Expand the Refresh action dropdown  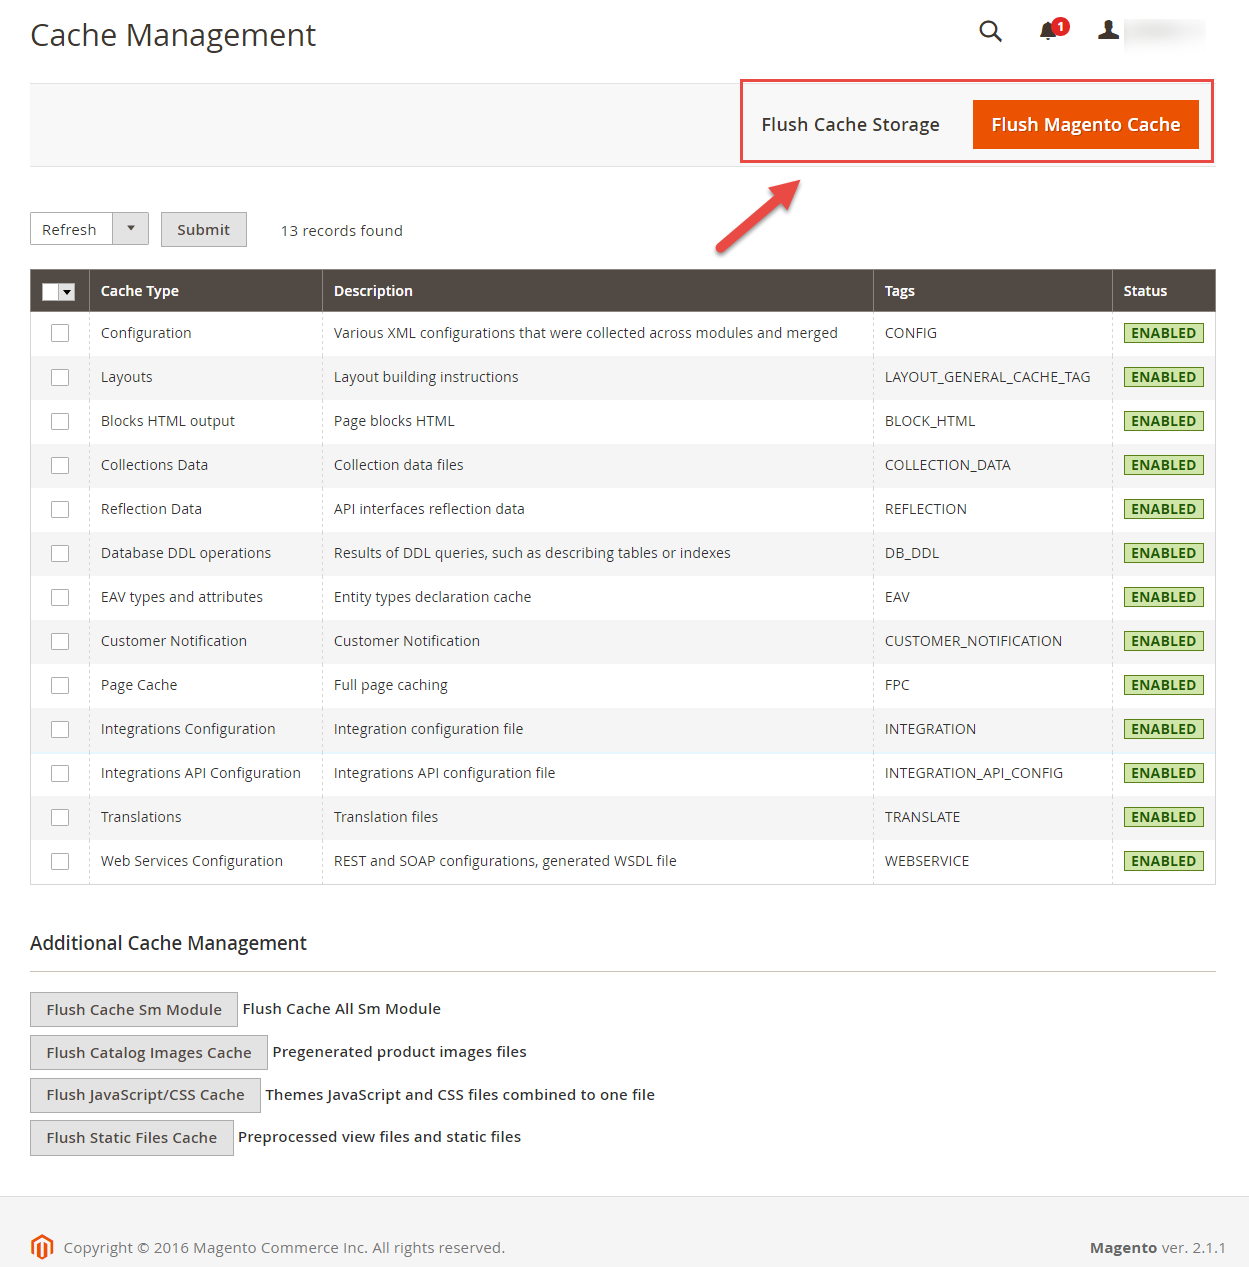click(130, 229)
